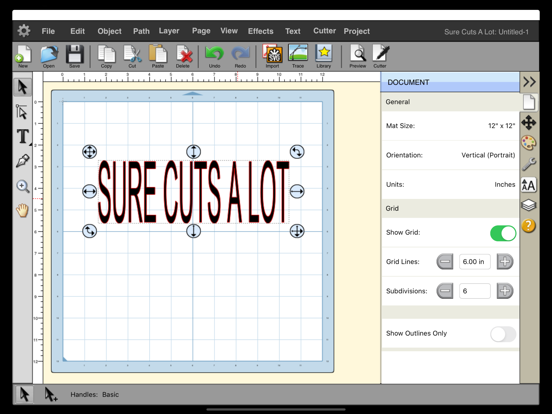Image resolution: width=552 pixels, height=414 pixels.
Task: Increase Subdivisions count
Action: pos(505,291)
